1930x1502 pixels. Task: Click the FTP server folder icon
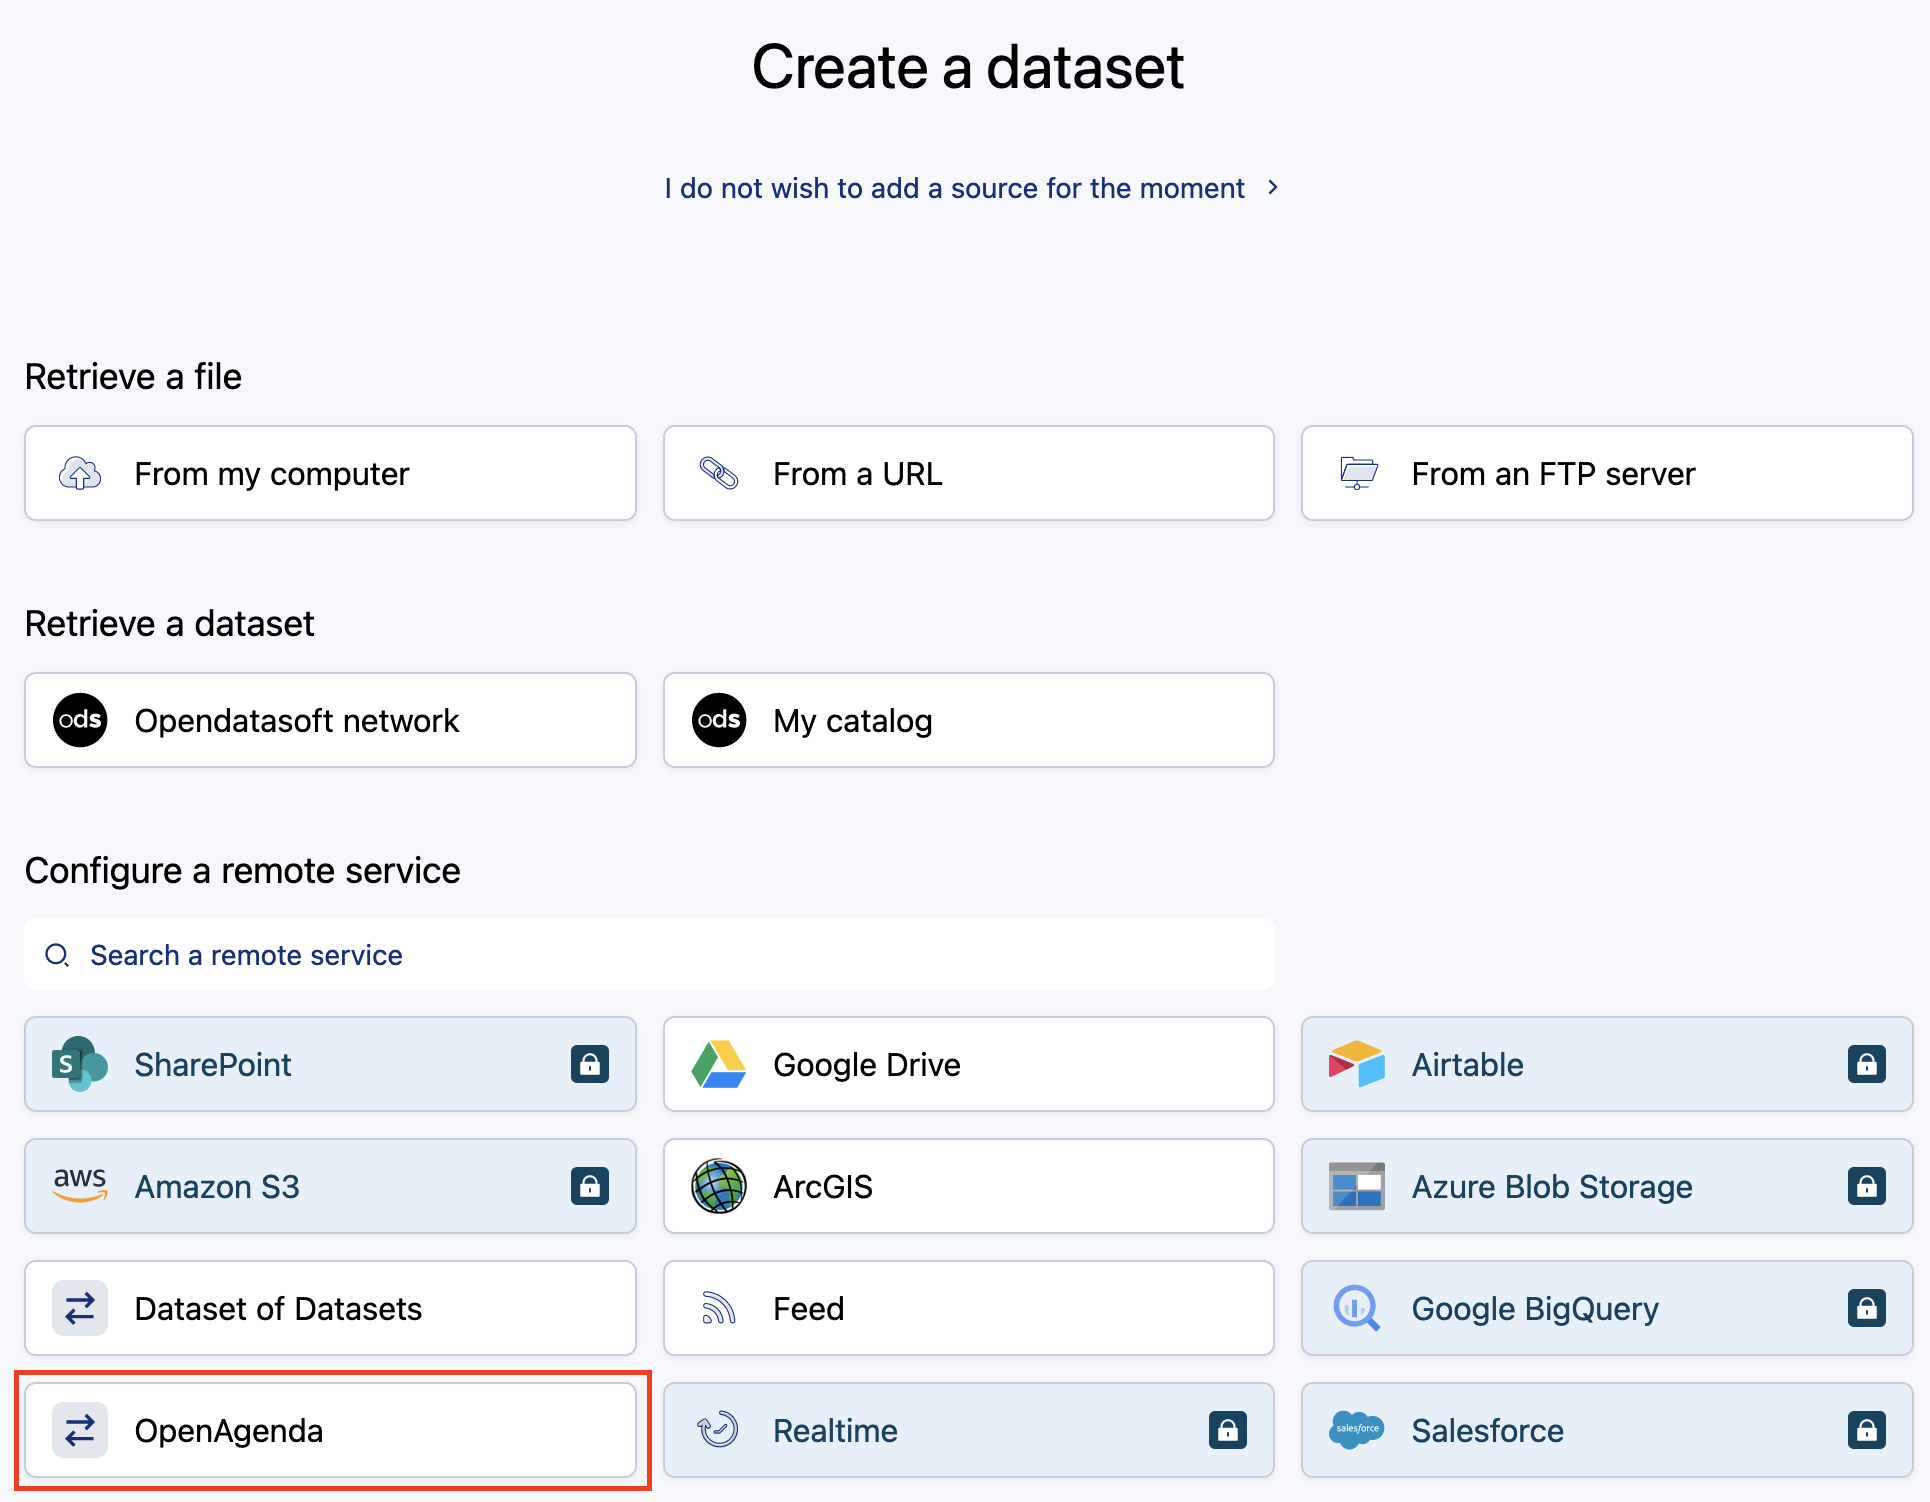coord(1358,472)
